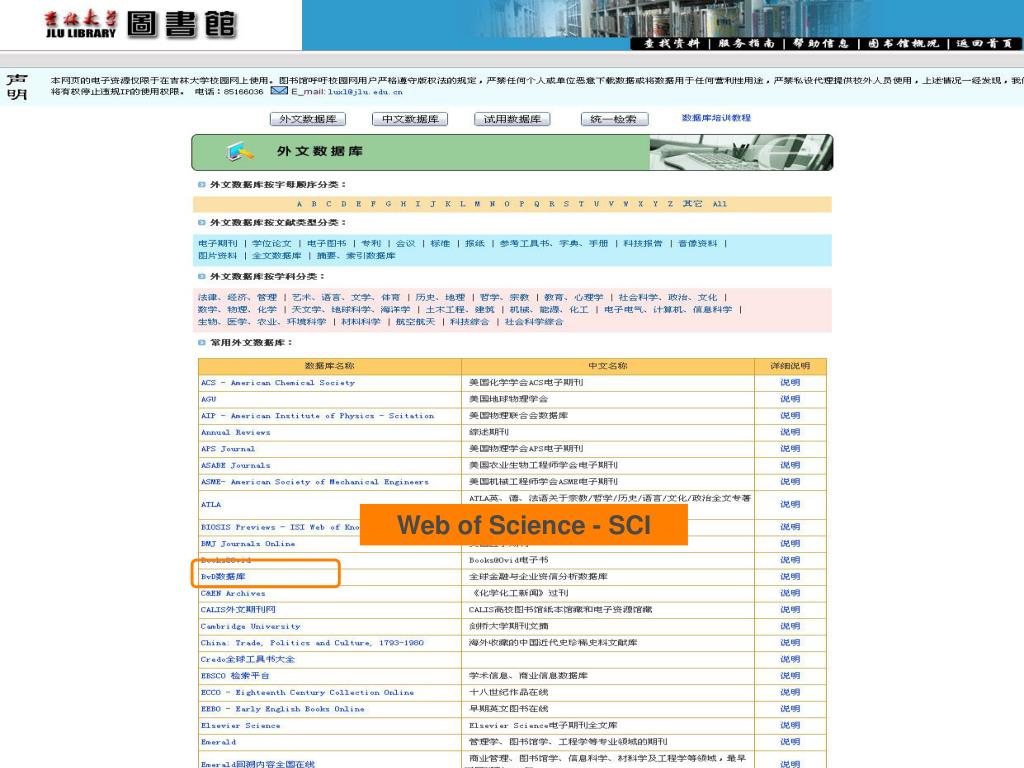The image size is (1024, 768).
Task: Open the 服务指南 navigation item
Action: tap(746, 43)
